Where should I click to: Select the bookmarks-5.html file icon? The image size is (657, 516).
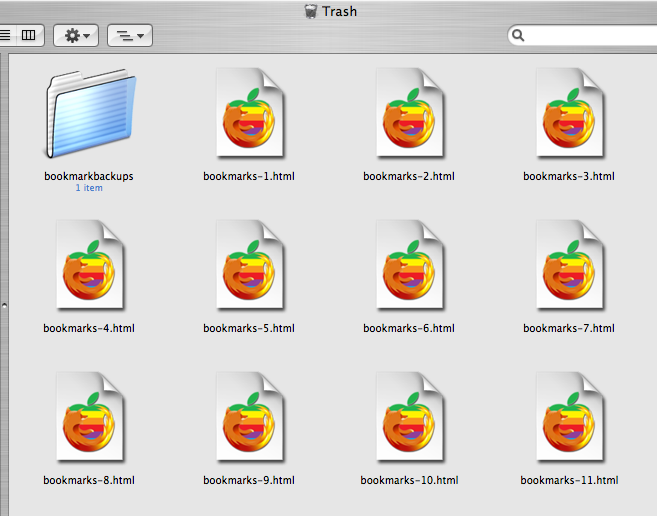pos(250,265)
